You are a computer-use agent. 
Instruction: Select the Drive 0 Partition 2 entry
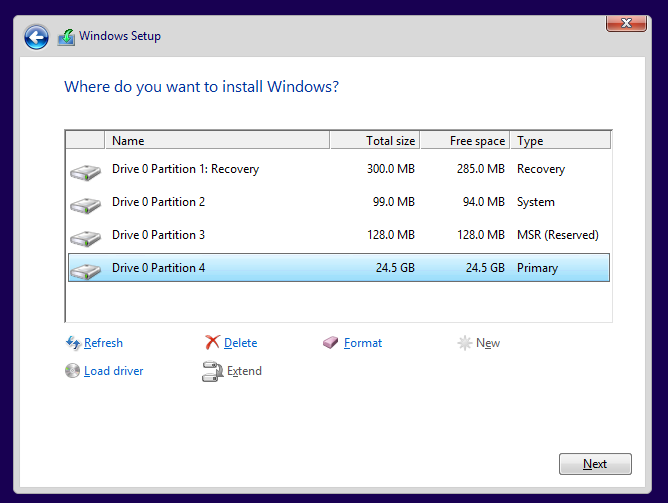(x=159, y=202)
